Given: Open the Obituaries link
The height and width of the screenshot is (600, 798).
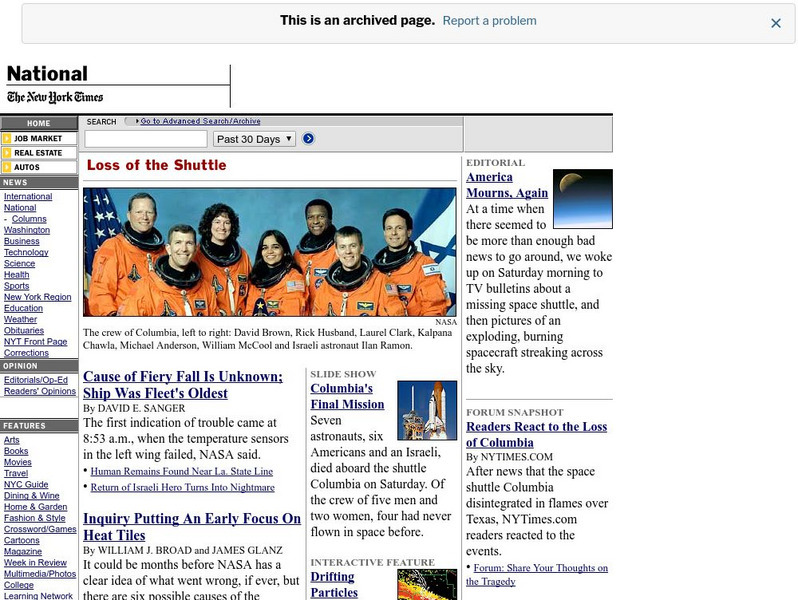Looking at the screenshot, I should [24, 331].
